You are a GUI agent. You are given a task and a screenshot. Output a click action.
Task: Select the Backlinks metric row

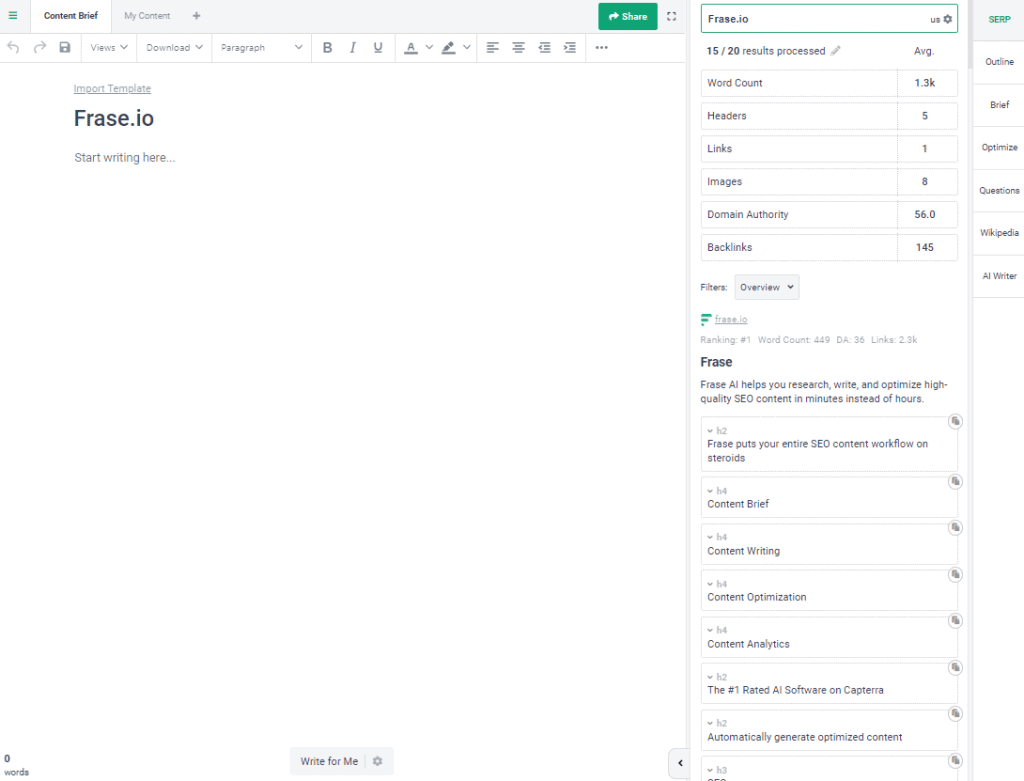click(829, 247)
